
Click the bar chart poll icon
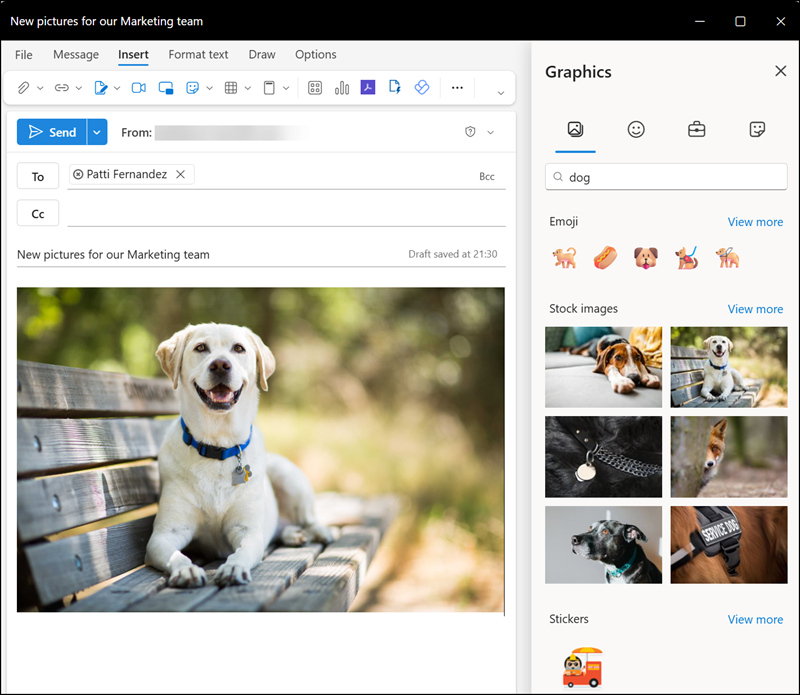point(342,88)
